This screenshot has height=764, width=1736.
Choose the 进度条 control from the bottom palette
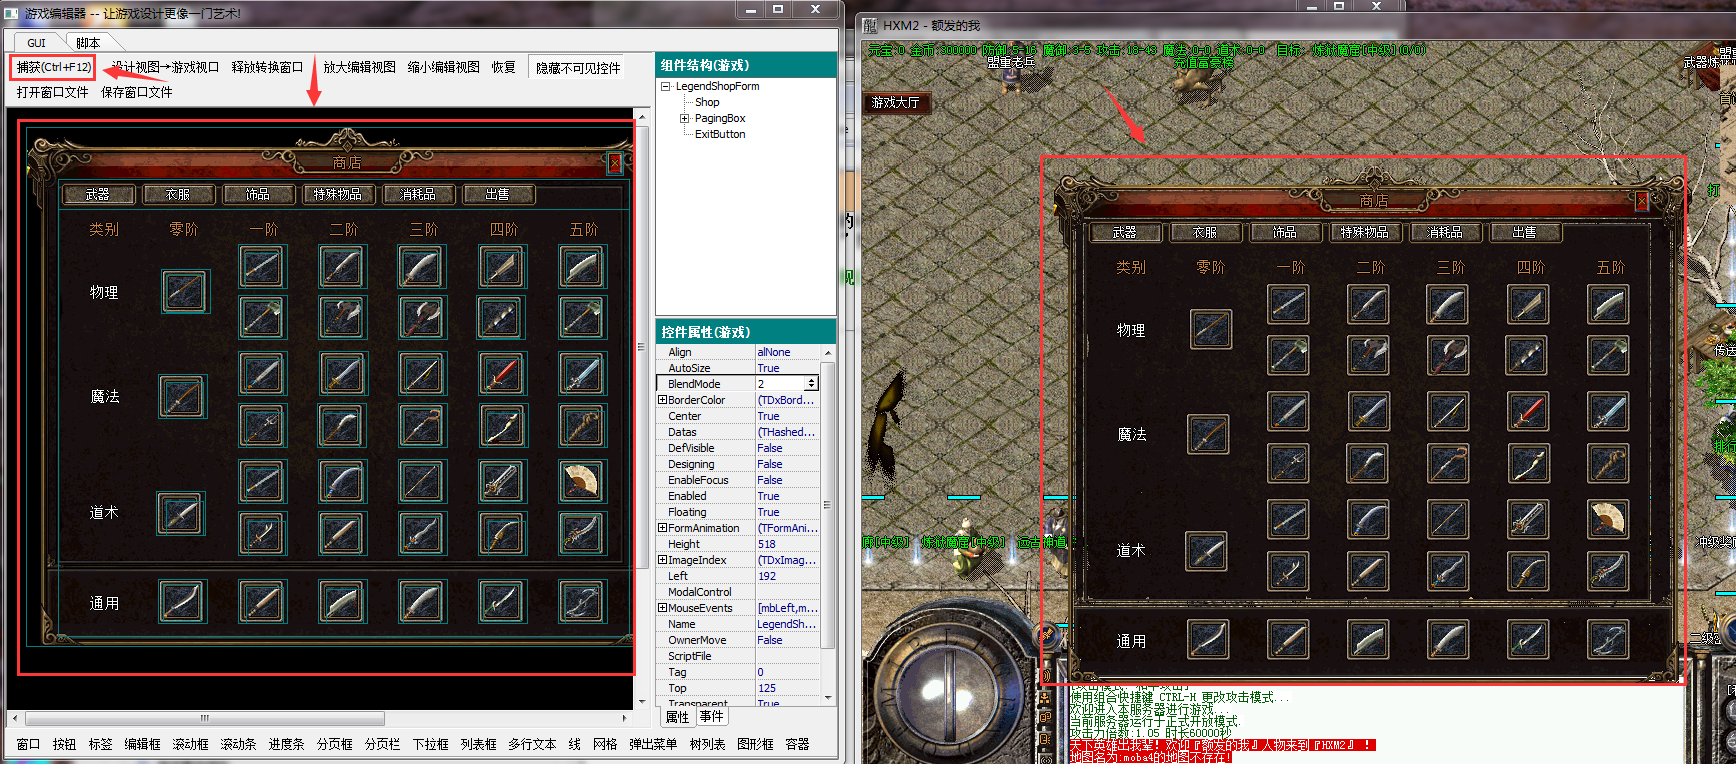286,744
